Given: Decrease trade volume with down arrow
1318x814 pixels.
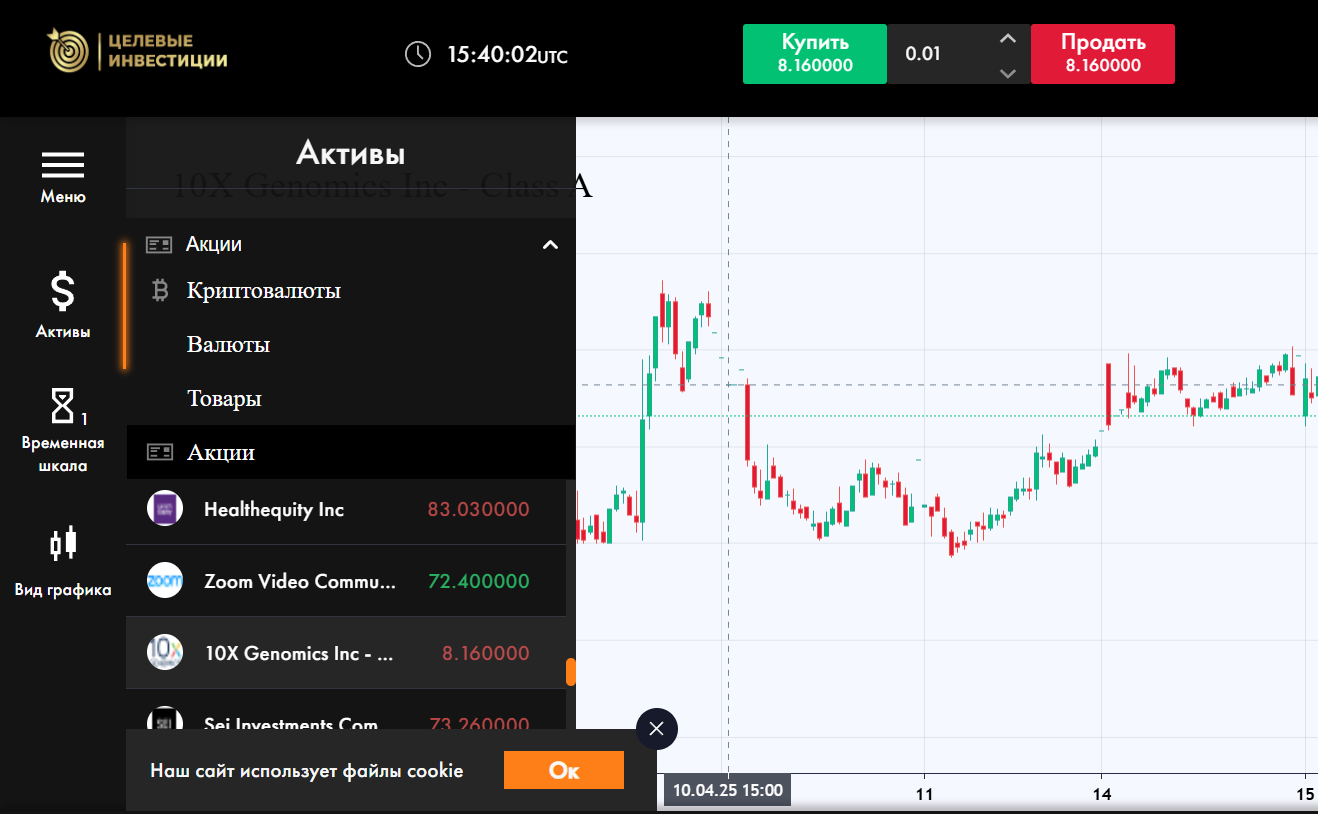Looking at the screenshot, I should coord(1008,72).
